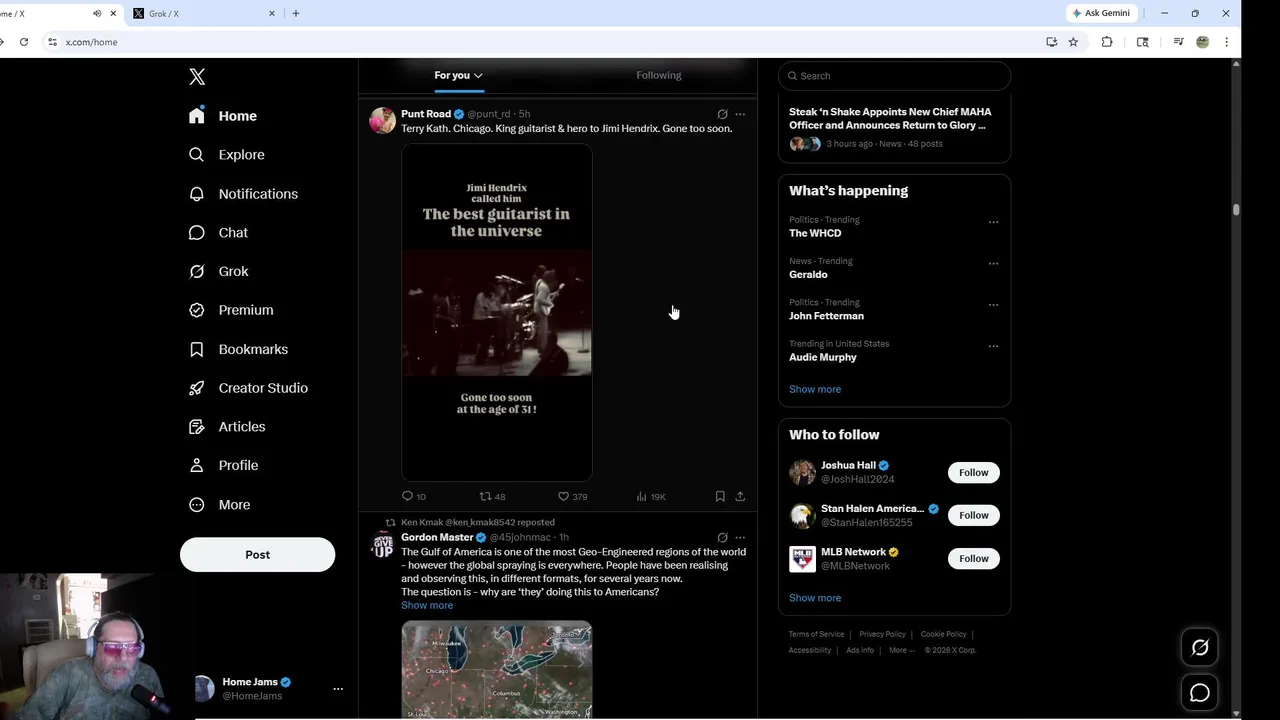Play the Terry Kath video thumbnail

click(497, 312)
